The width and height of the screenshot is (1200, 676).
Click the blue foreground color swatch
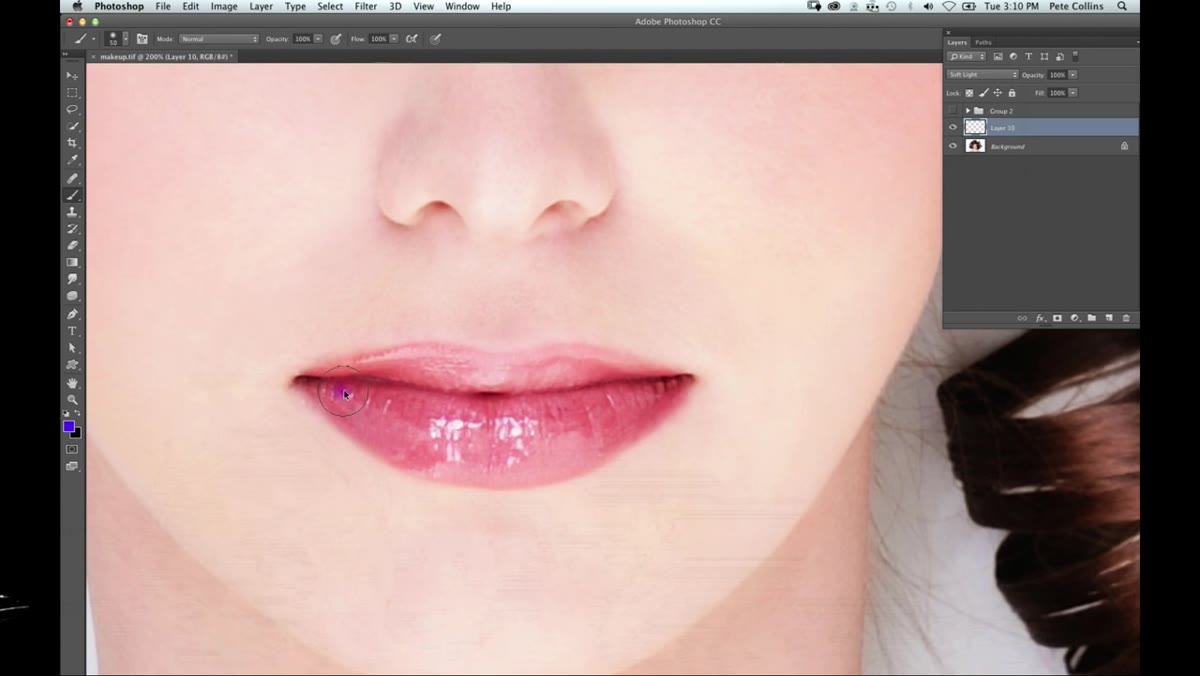pos(69,426)
